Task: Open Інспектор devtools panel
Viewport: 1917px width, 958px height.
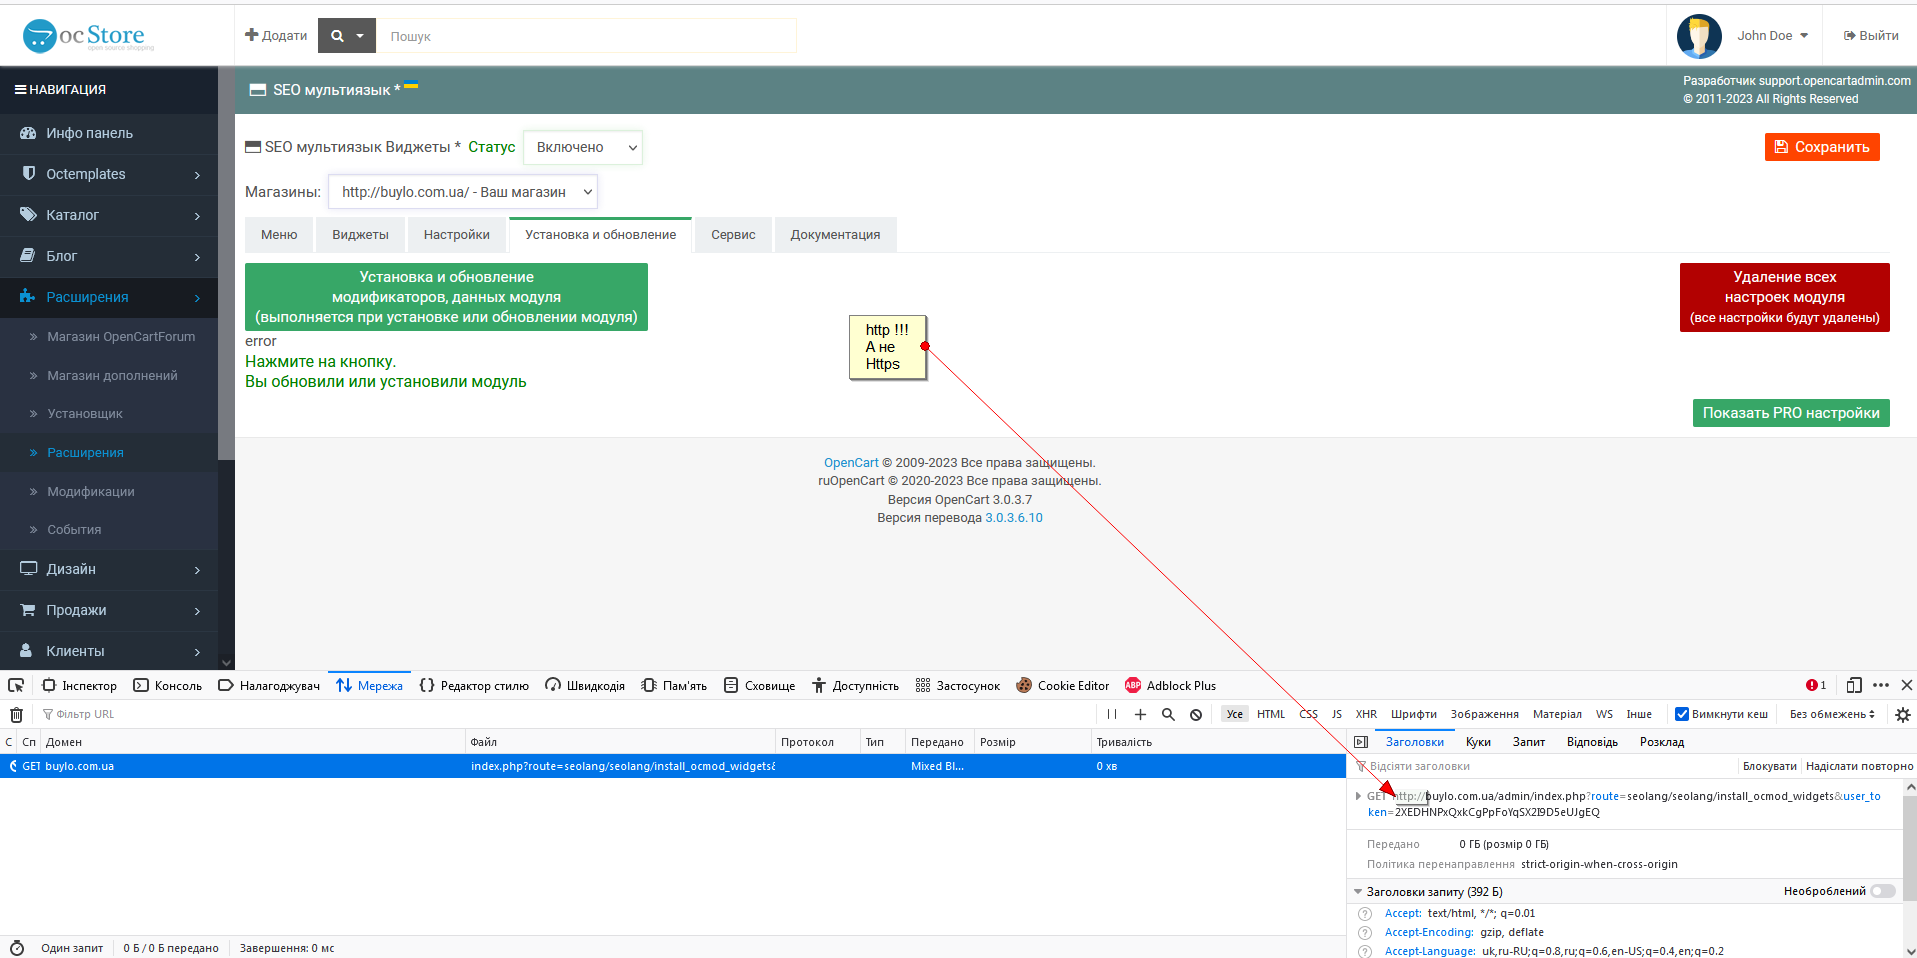Action: tap(80, 685)
